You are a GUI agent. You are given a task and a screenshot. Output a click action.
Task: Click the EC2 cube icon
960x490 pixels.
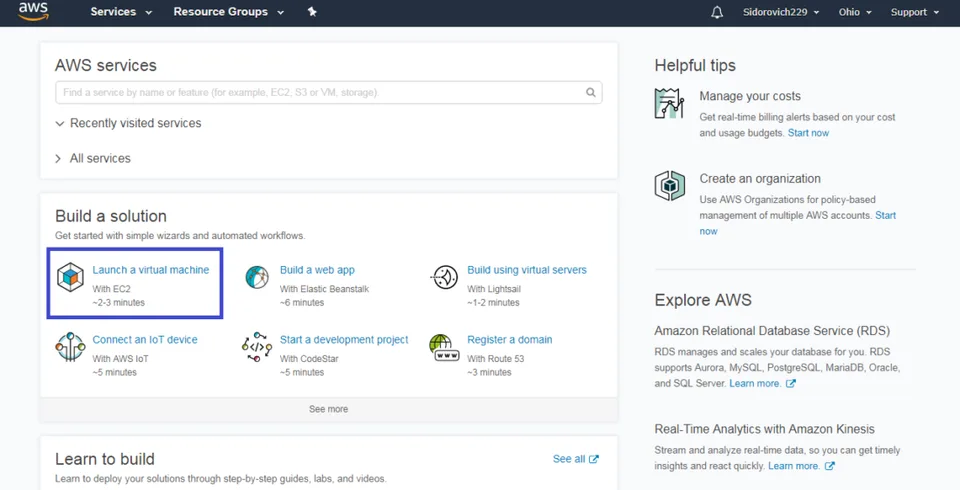coord(70,277)
